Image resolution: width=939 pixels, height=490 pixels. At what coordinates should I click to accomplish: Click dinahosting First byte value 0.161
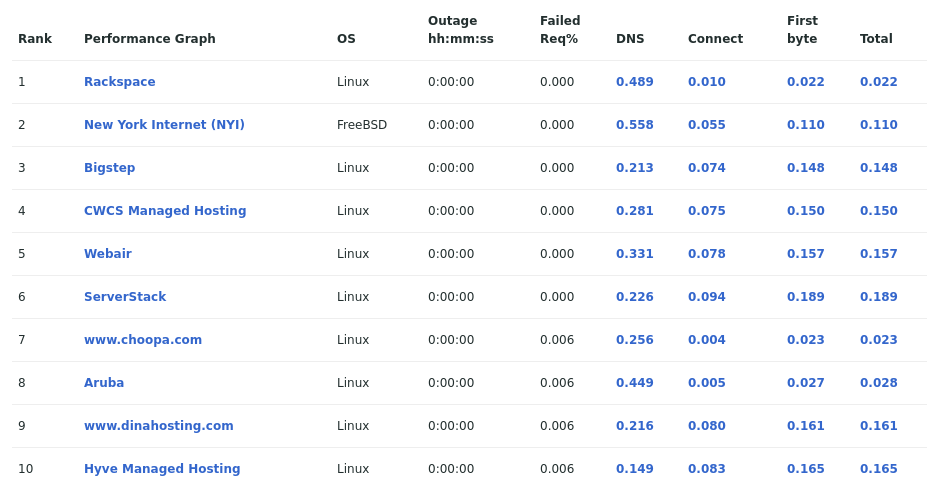(x=805, y=426)
